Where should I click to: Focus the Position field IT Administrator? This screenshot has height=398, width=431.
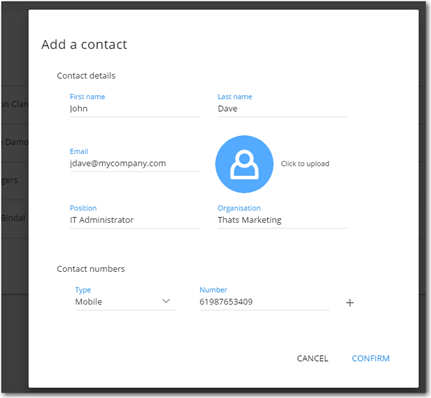(x=135, y=220)
